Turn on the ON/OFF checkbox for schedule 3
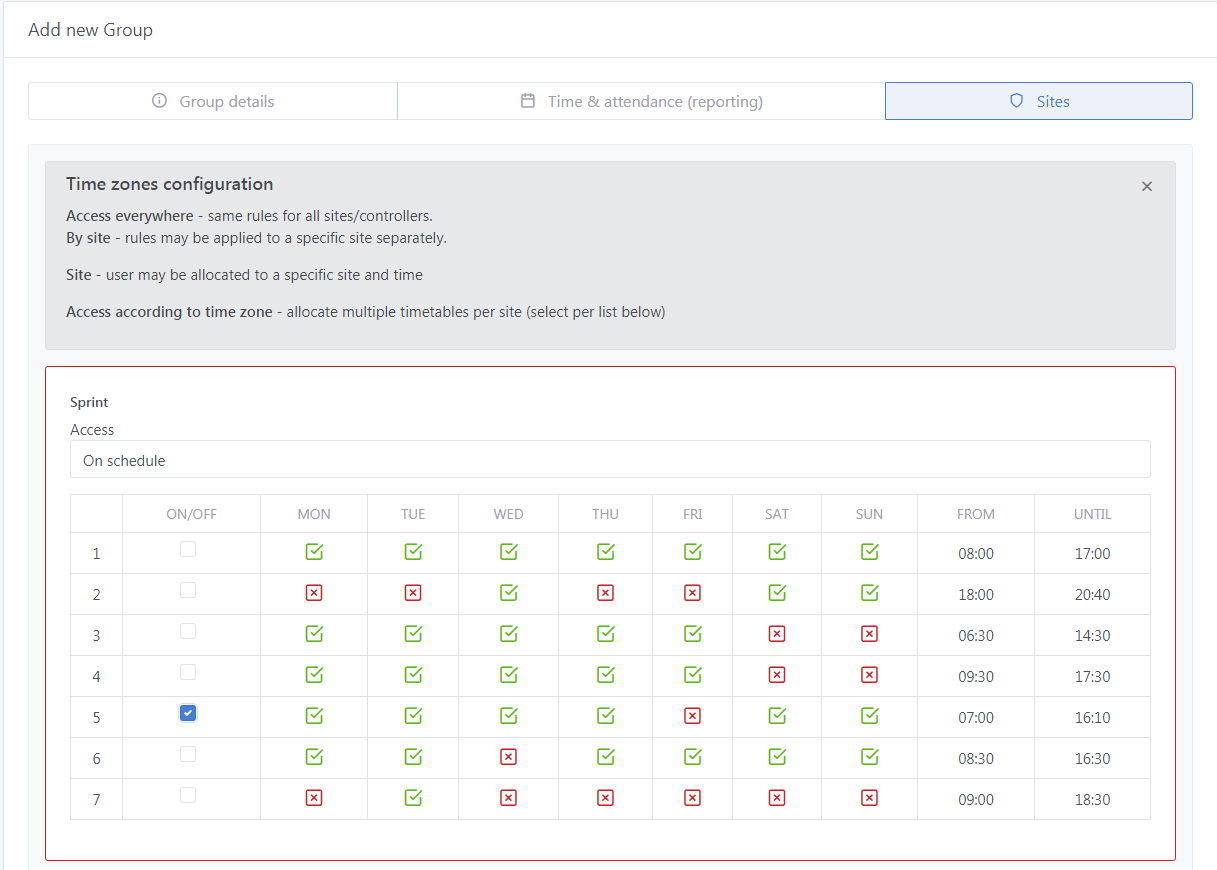1217x870 pixels. tap(188, 631)
